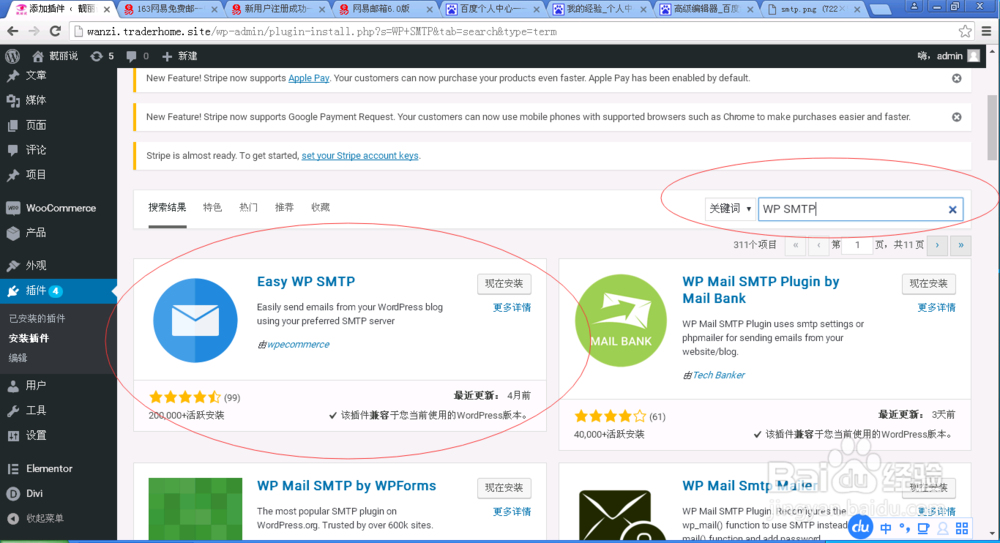The width and height of the screenshot is (1000, 543).
Task: Select the 推荐 tab
Action: (x=284, y=207)
